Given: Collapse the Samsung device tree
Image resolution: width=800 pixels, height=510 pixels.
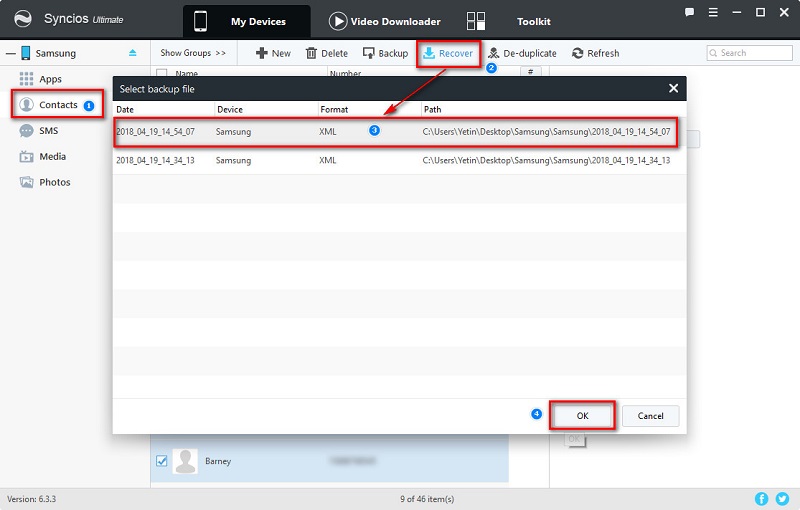Looking at the screenshot, I should tap(10, 53).
